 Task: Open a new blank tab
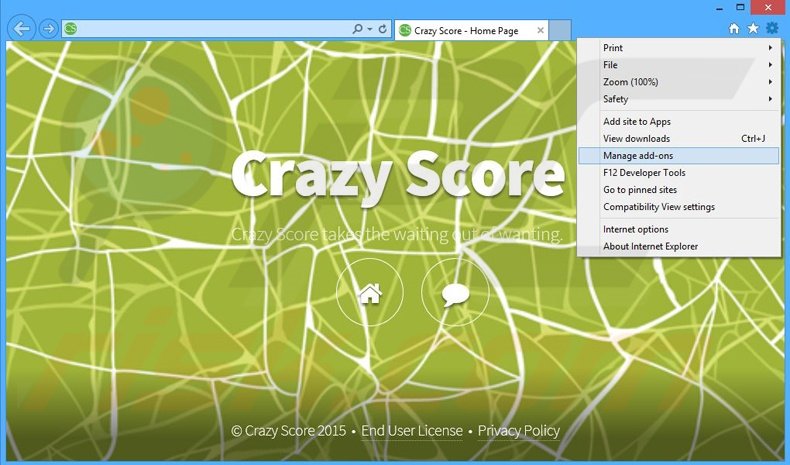(x=560, y=30)
